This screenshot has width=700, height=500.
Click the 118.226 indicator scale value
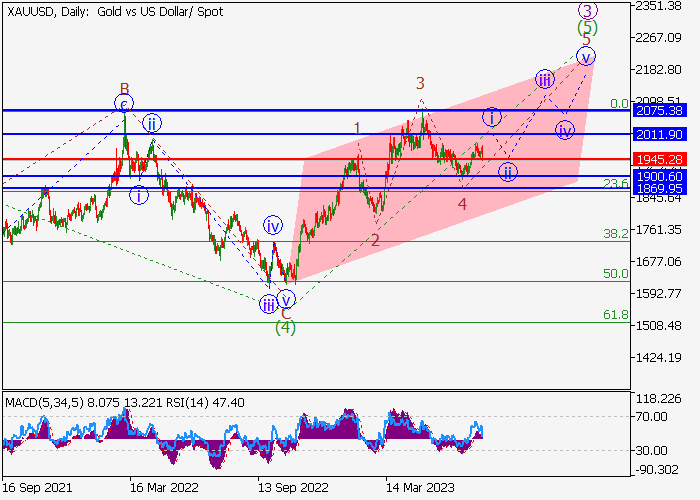(x=658, y=399)
